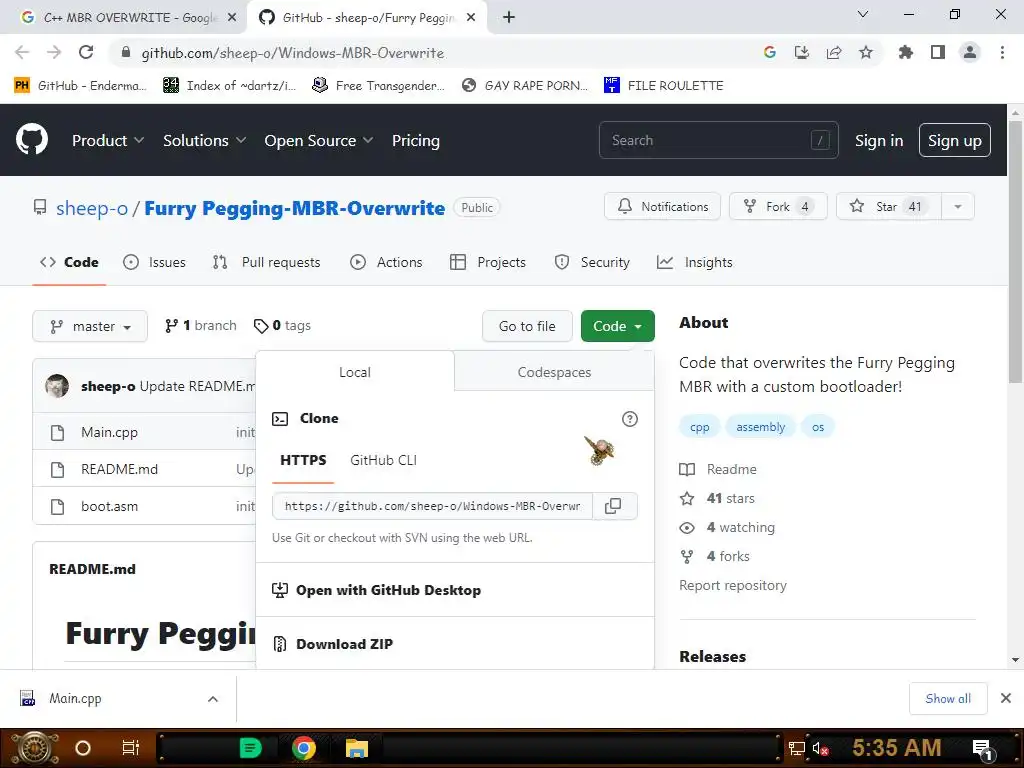Open clone help question mark icon
1024x768 pixels.
tap(630, 419)
